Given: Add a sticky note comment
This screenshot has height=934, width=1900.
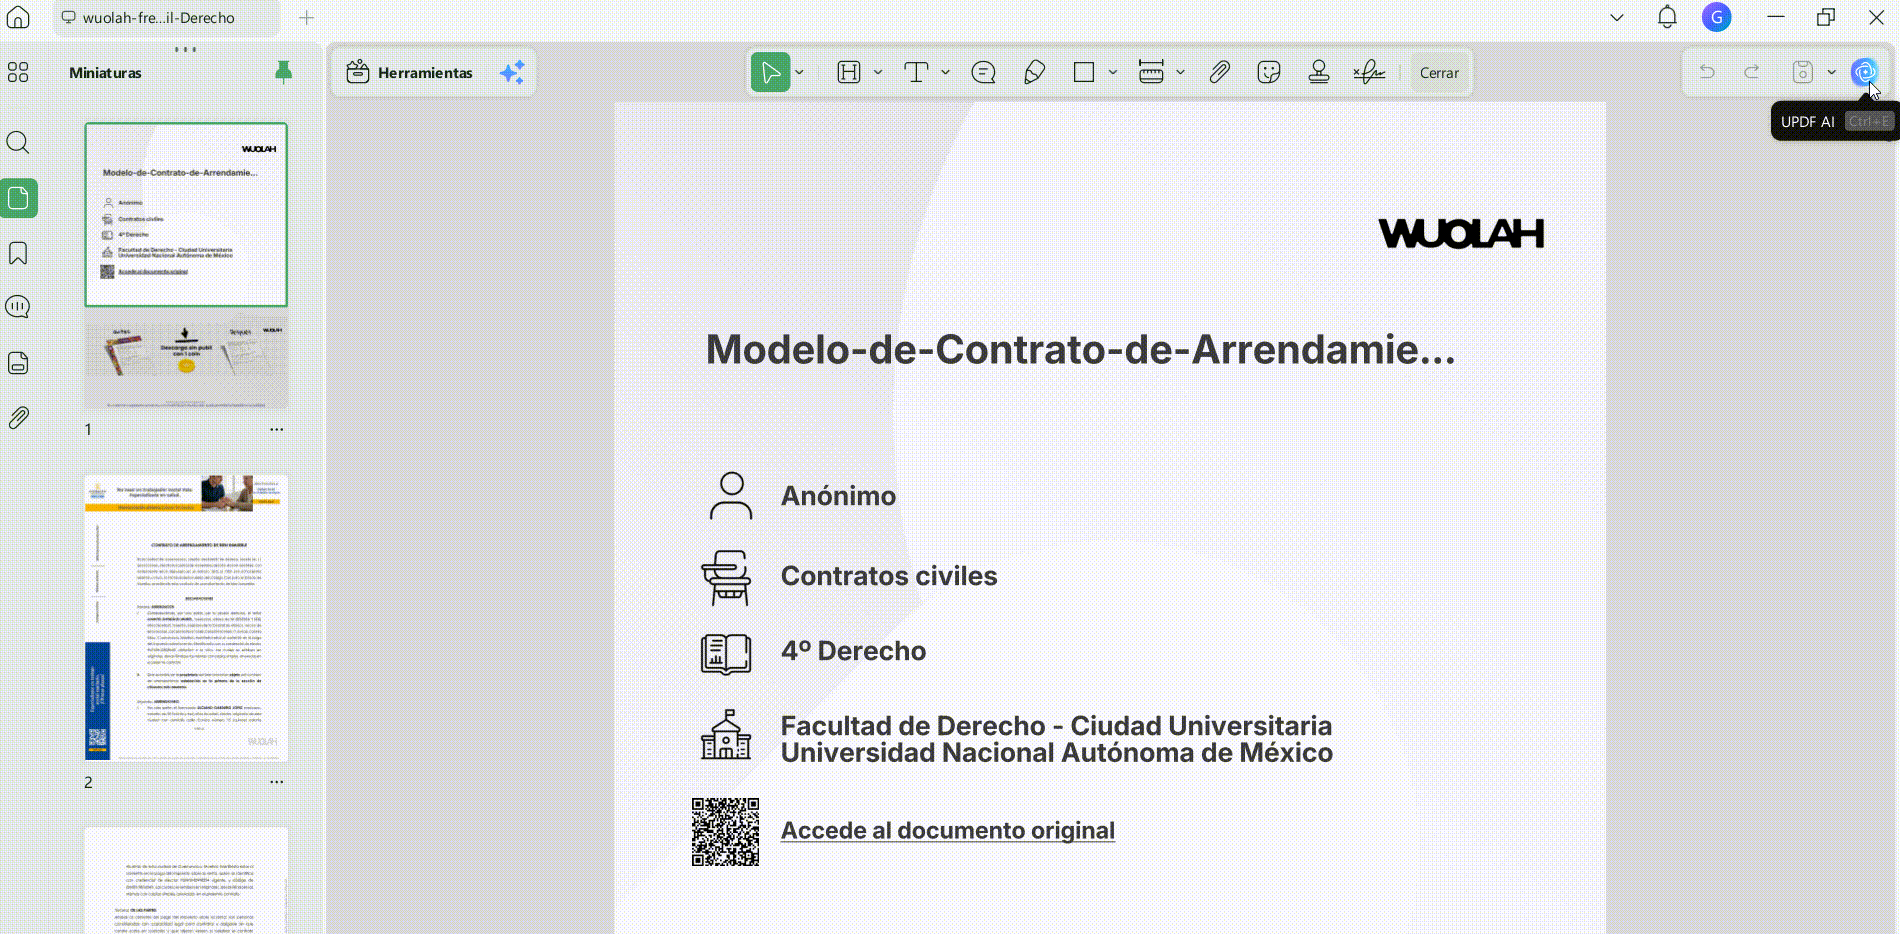Looking at the screenshot, I should click(984, 72).
